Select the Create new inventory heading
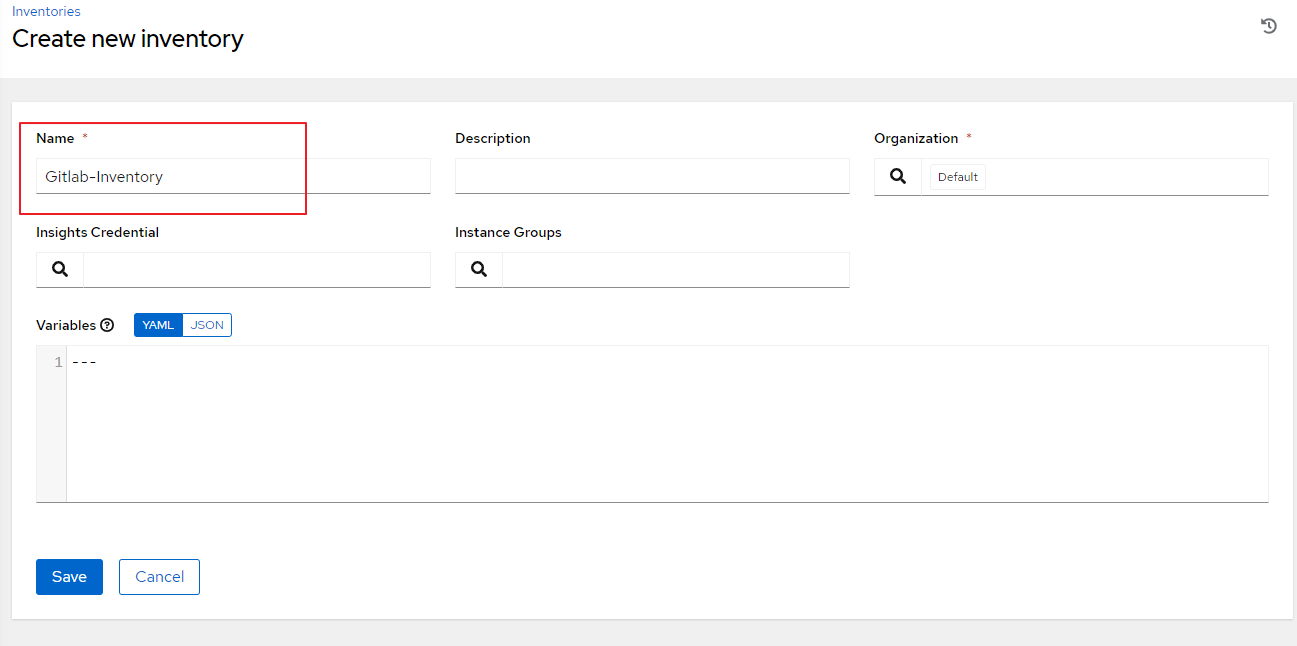The height and width of the screenshot is (646, 1297). point(128,39)
